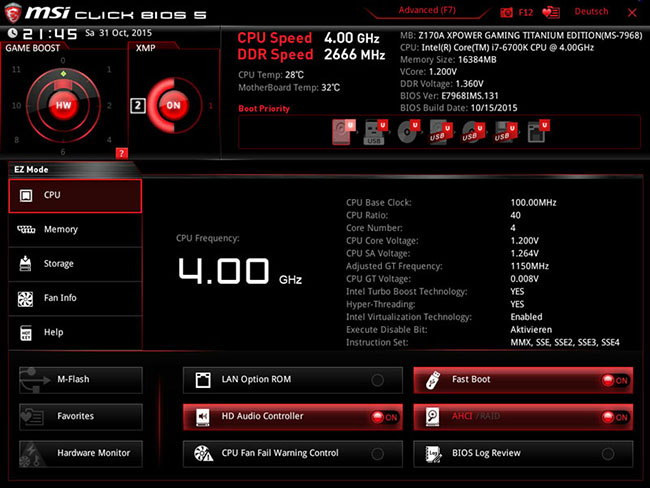This screenshot has width=650, height=488.
Task: Click the Boot Priority heading
Action: click(x=264, y=109)
